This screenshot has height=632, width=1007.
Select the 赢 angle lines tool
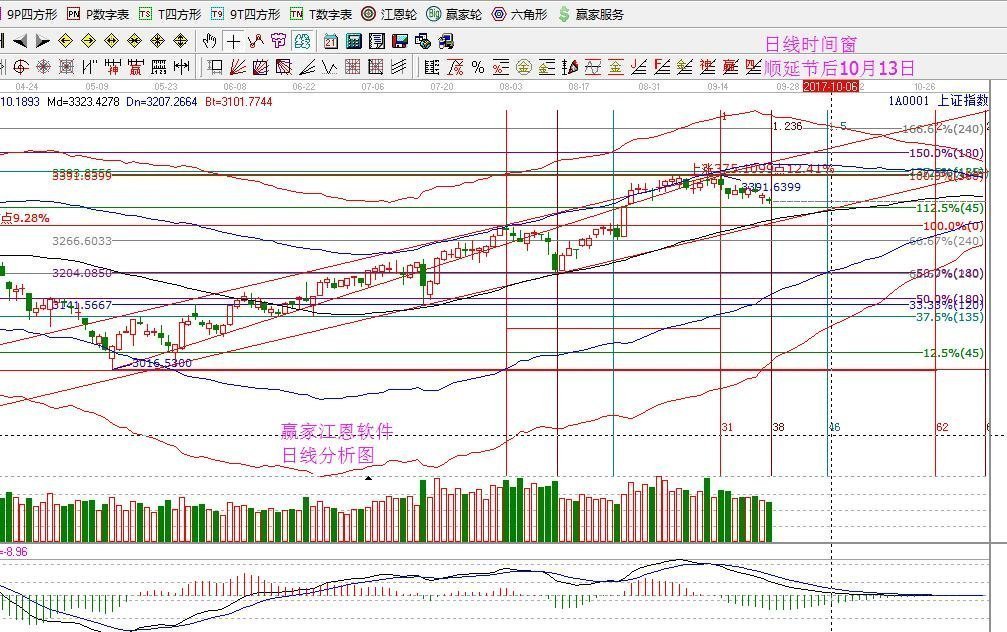coord(730,67)
